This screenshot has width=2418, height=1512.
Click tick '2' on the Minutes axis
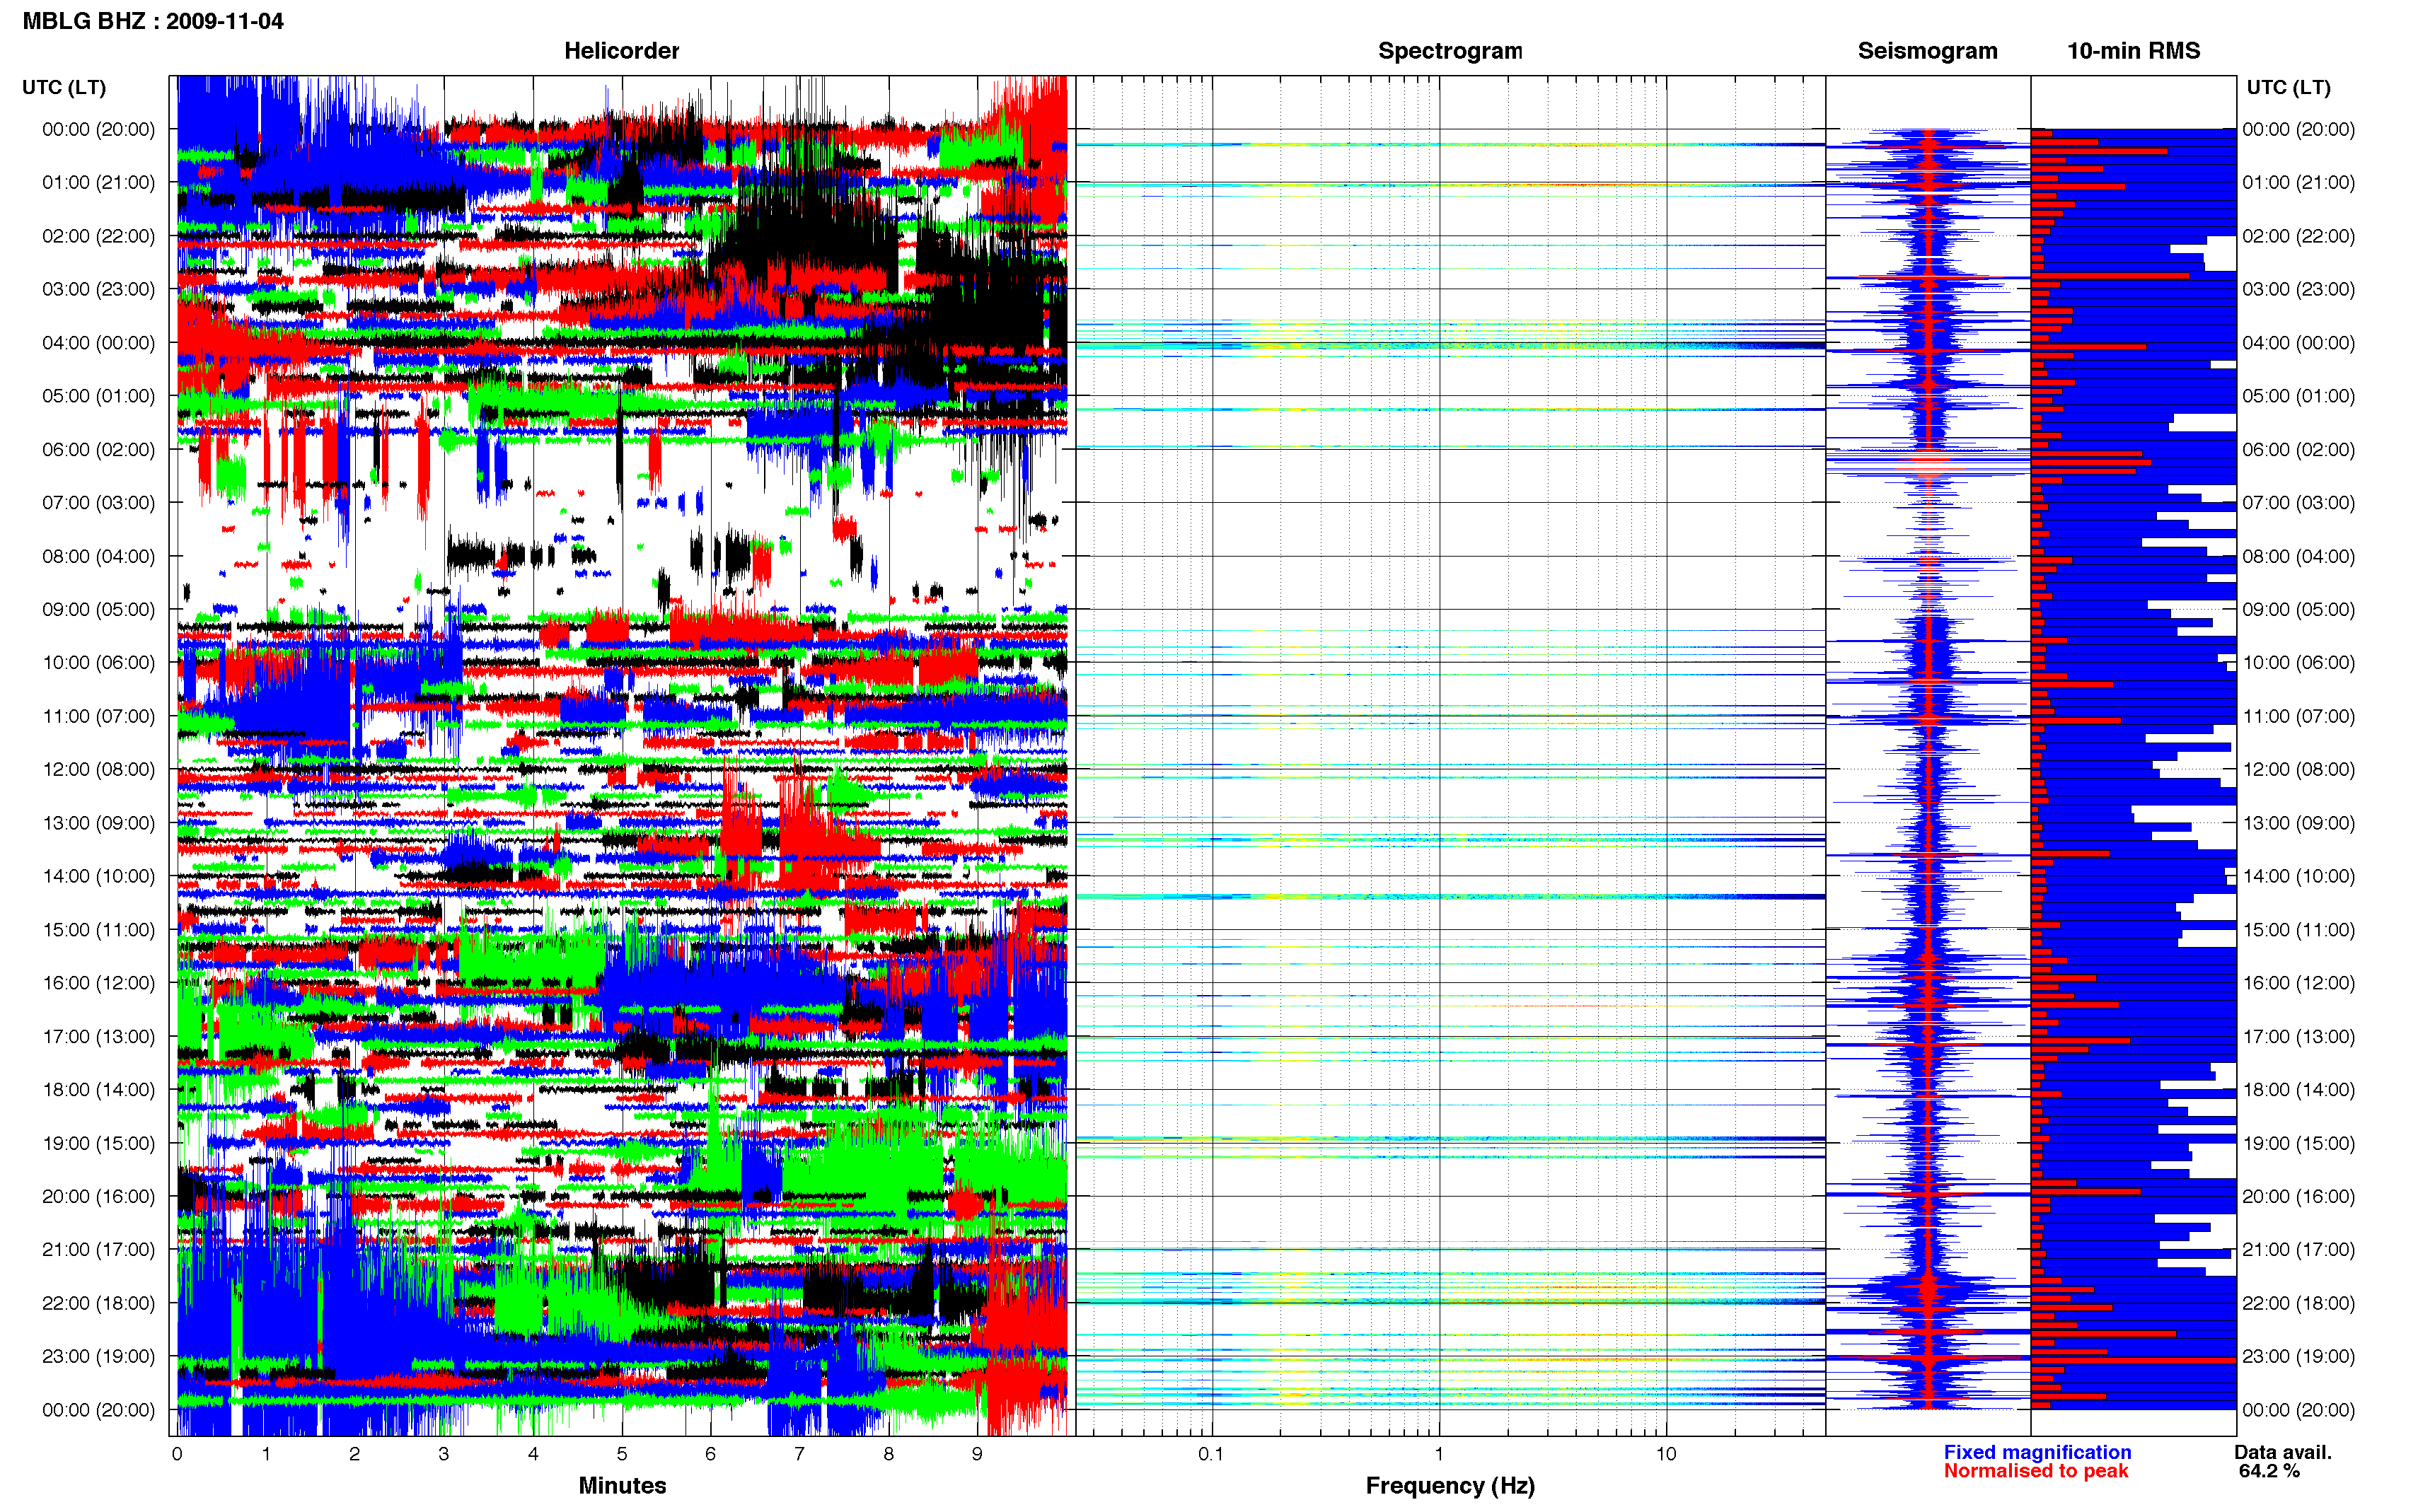coord(355,1454)
